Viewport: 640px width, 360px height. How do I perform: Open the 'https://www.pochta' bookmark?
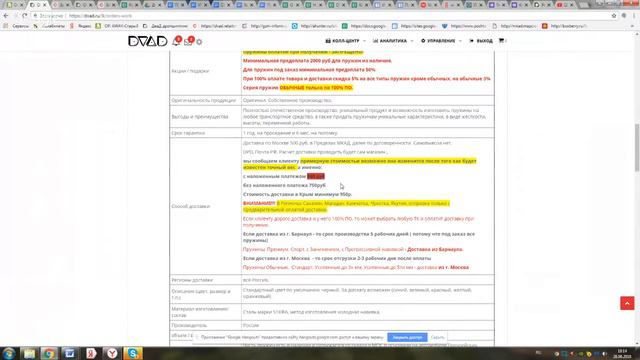464,26
